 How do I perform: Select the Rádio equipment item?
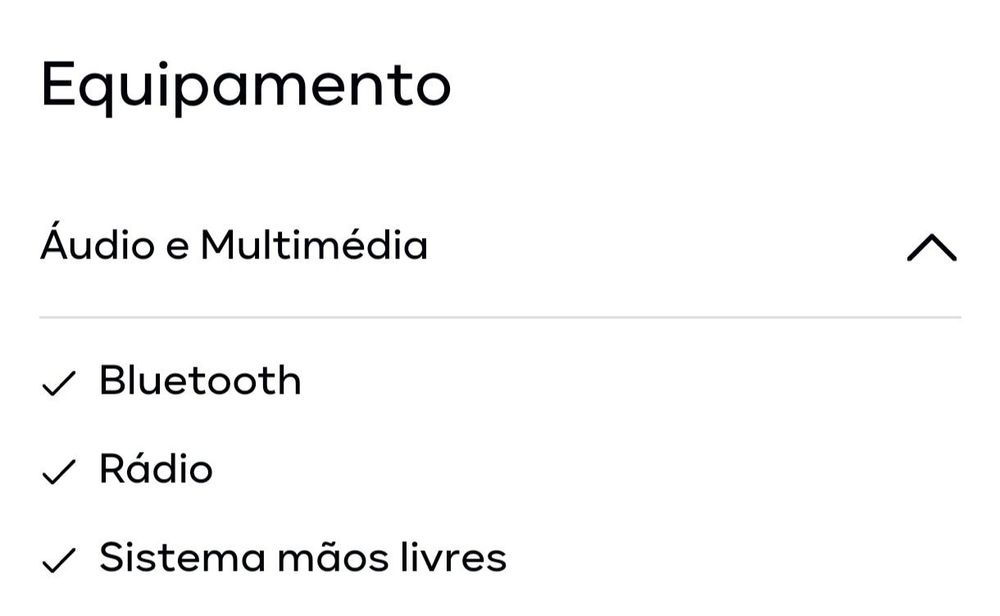[156, 469]
